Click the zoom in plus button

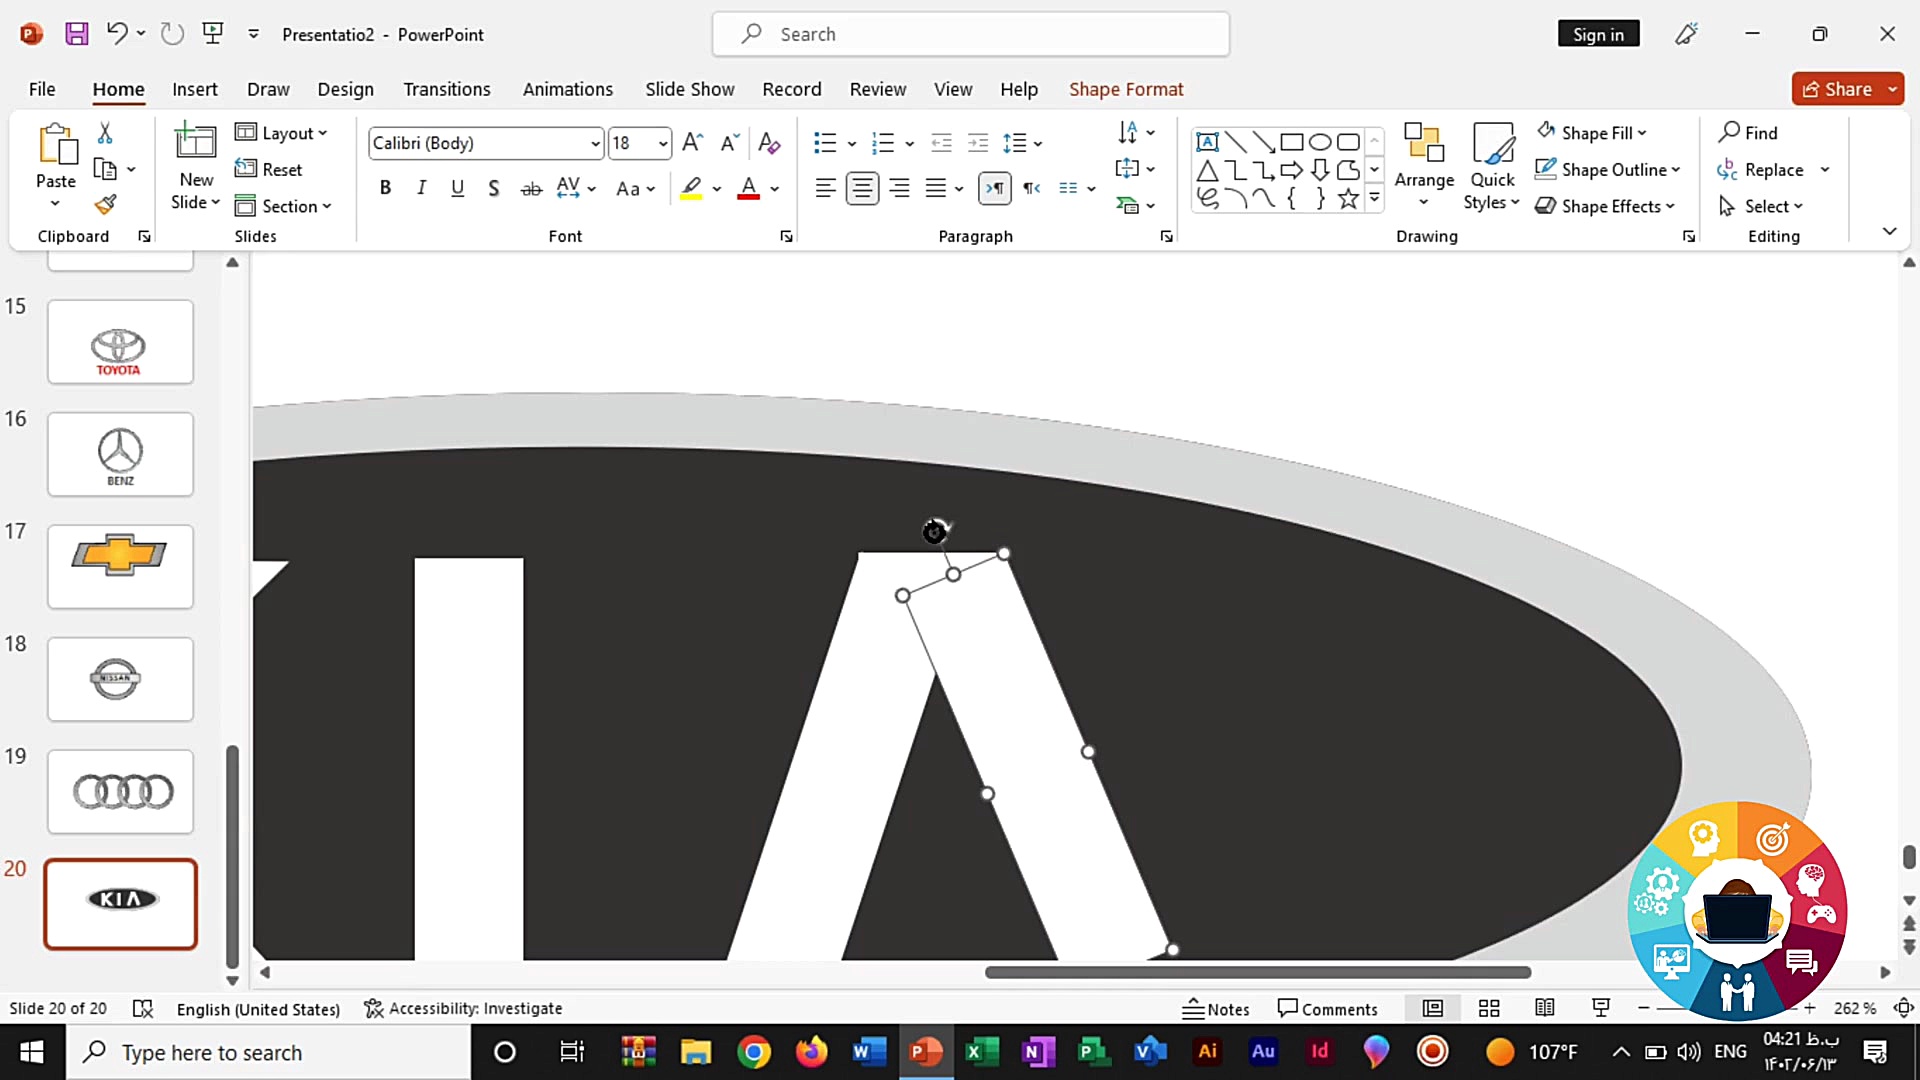point(1809,1008)
